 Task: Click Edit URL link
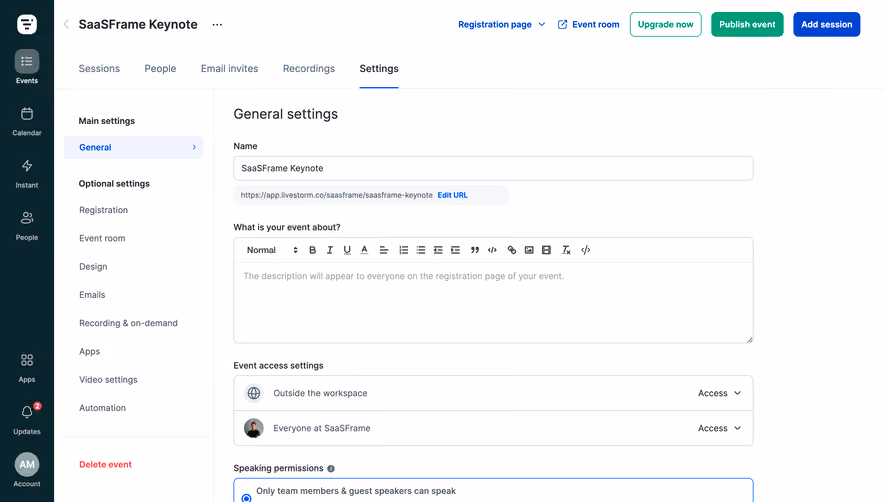coord(453,195)
